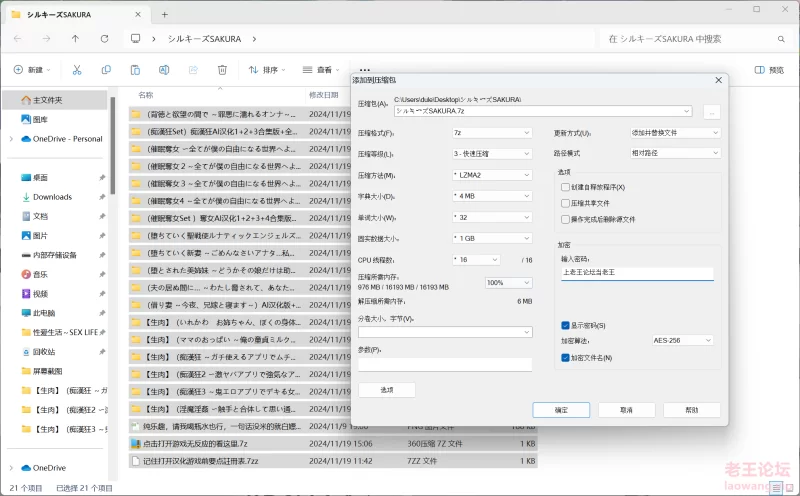Expand OneDrive - Personal tree node

pyautogui.click(x=11, y=139)
